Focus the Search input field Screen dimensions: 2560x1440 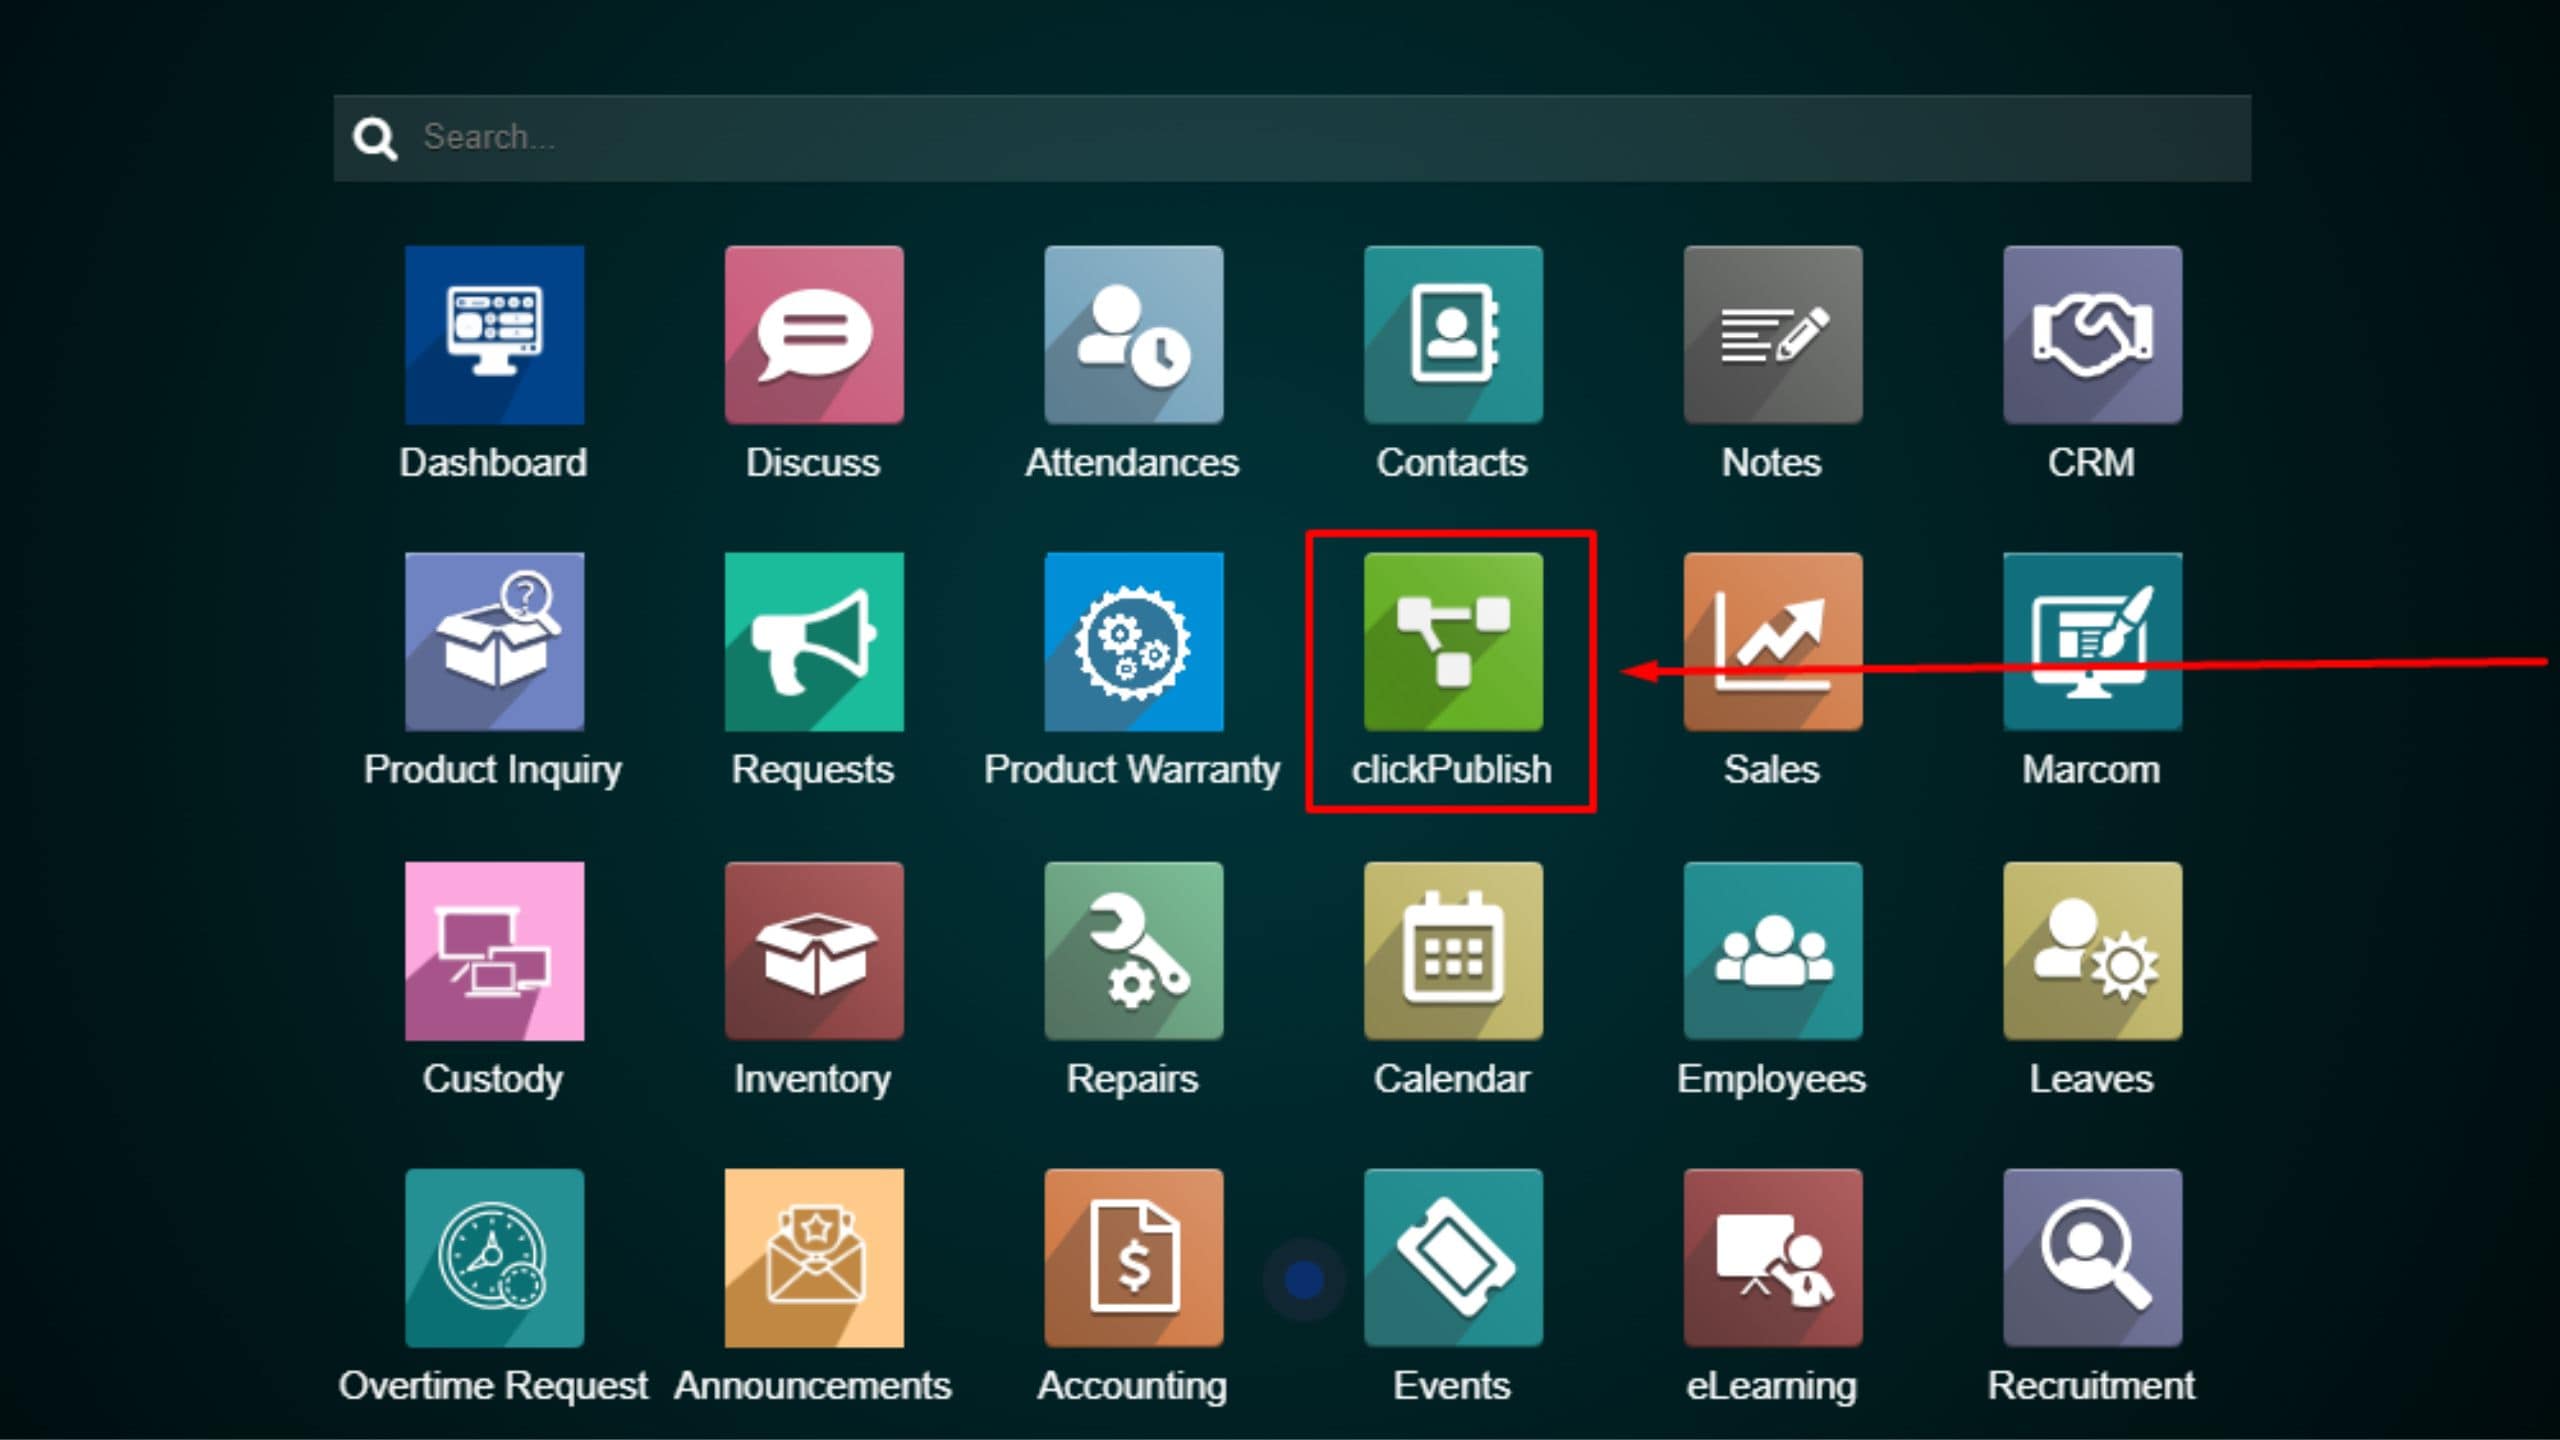point(1292,138)
